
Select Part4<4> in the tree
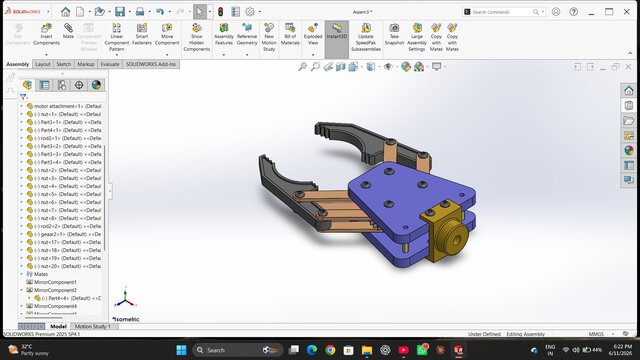pyautogui.click(x=68, y=298)
